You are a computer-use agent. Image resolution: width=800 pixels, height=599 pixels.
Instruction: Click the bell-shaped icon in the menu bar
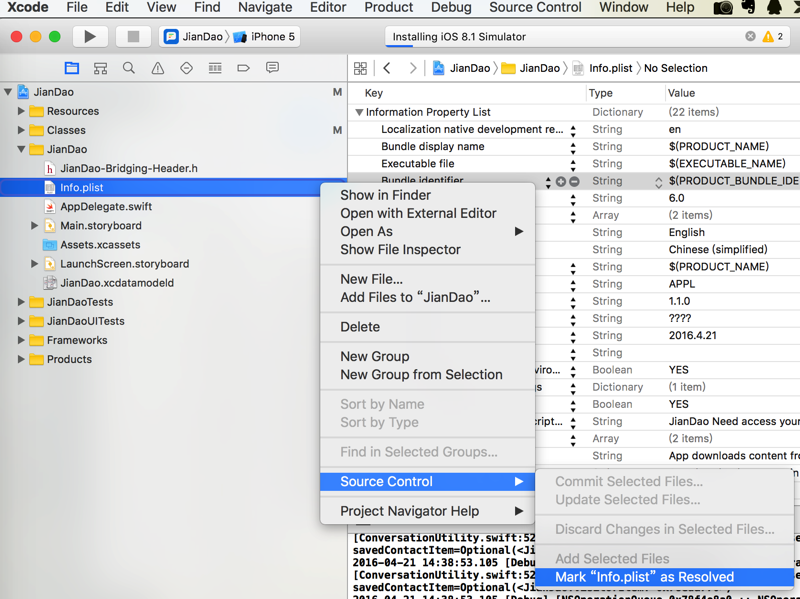tap(774, 7)
